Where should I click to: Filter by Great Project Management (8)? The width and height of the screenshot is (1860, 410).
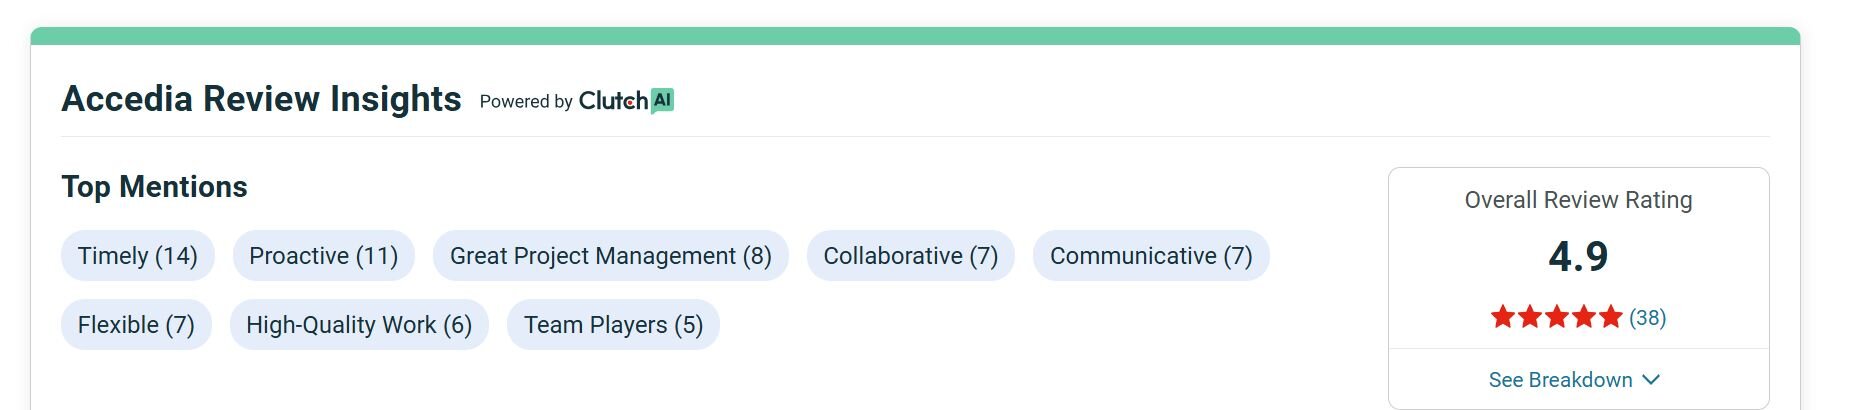pos(610,256)
